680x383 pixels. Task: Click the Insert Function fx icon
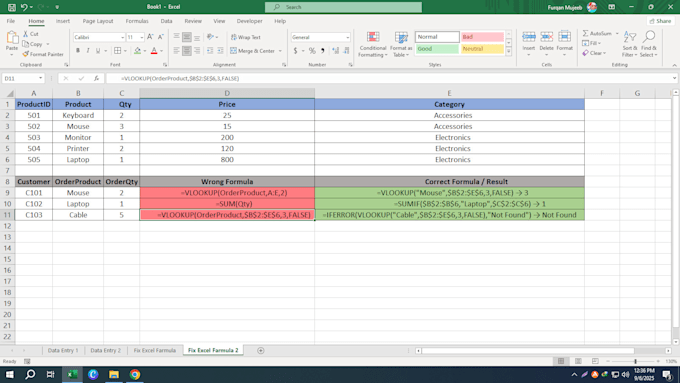tap(96, 78)
